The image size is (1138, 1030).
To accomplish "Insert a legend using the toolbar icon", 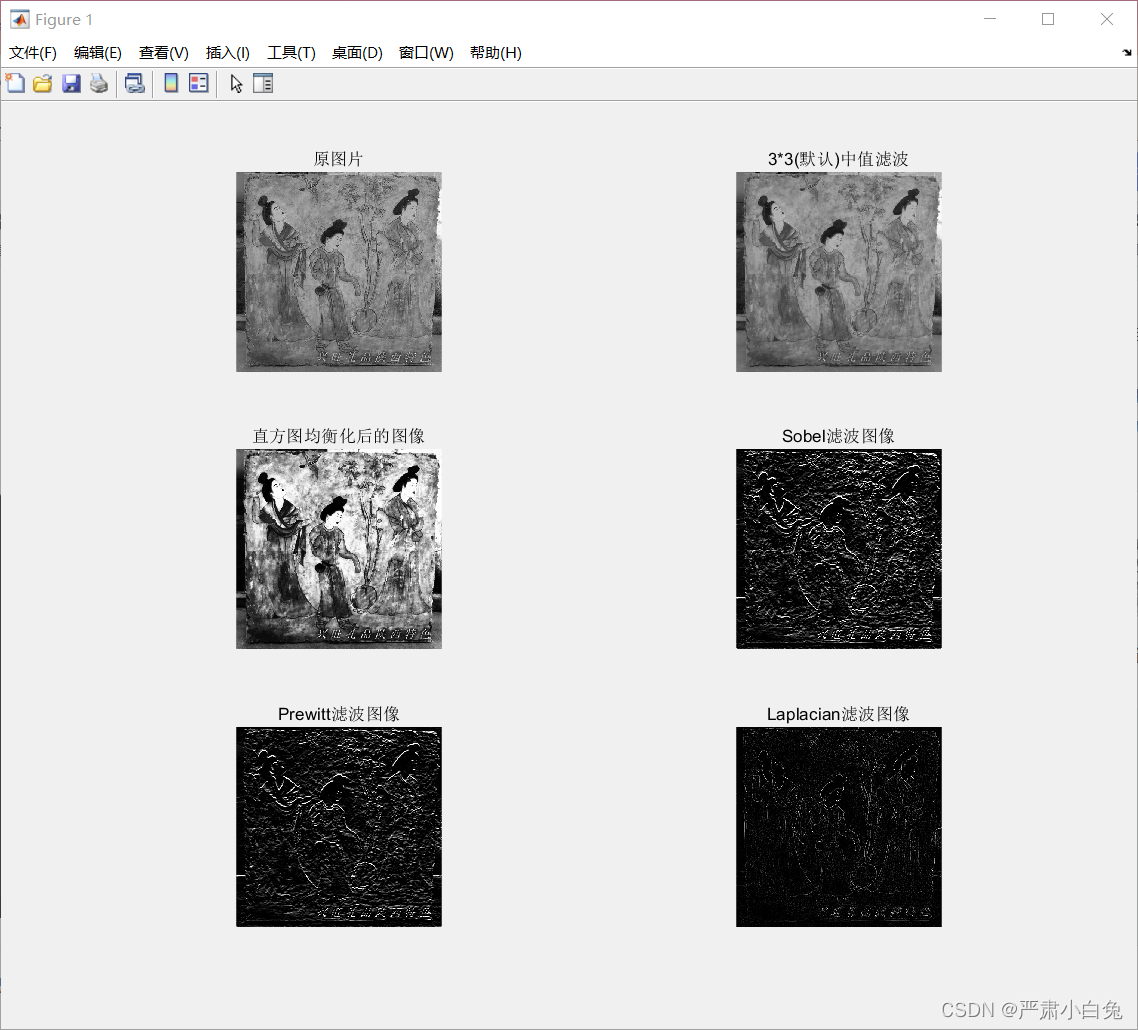I will [x=198, y=83].
